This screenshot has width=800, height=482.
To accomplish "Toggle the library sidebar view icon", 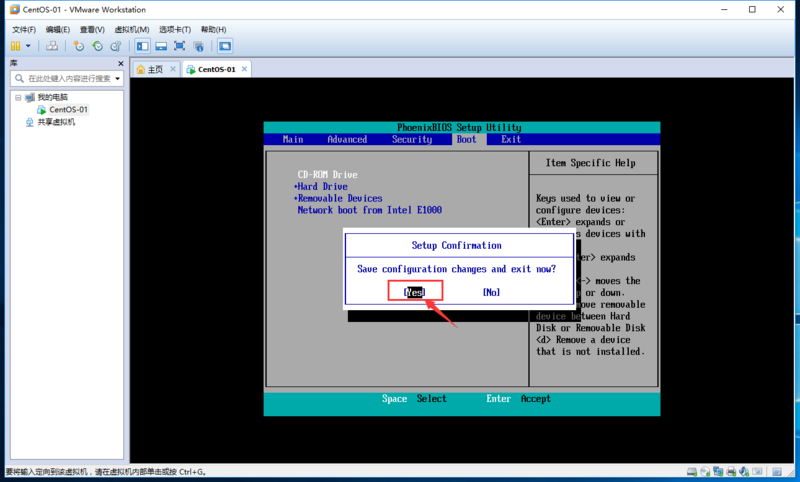I will click(x=142, y=46).
